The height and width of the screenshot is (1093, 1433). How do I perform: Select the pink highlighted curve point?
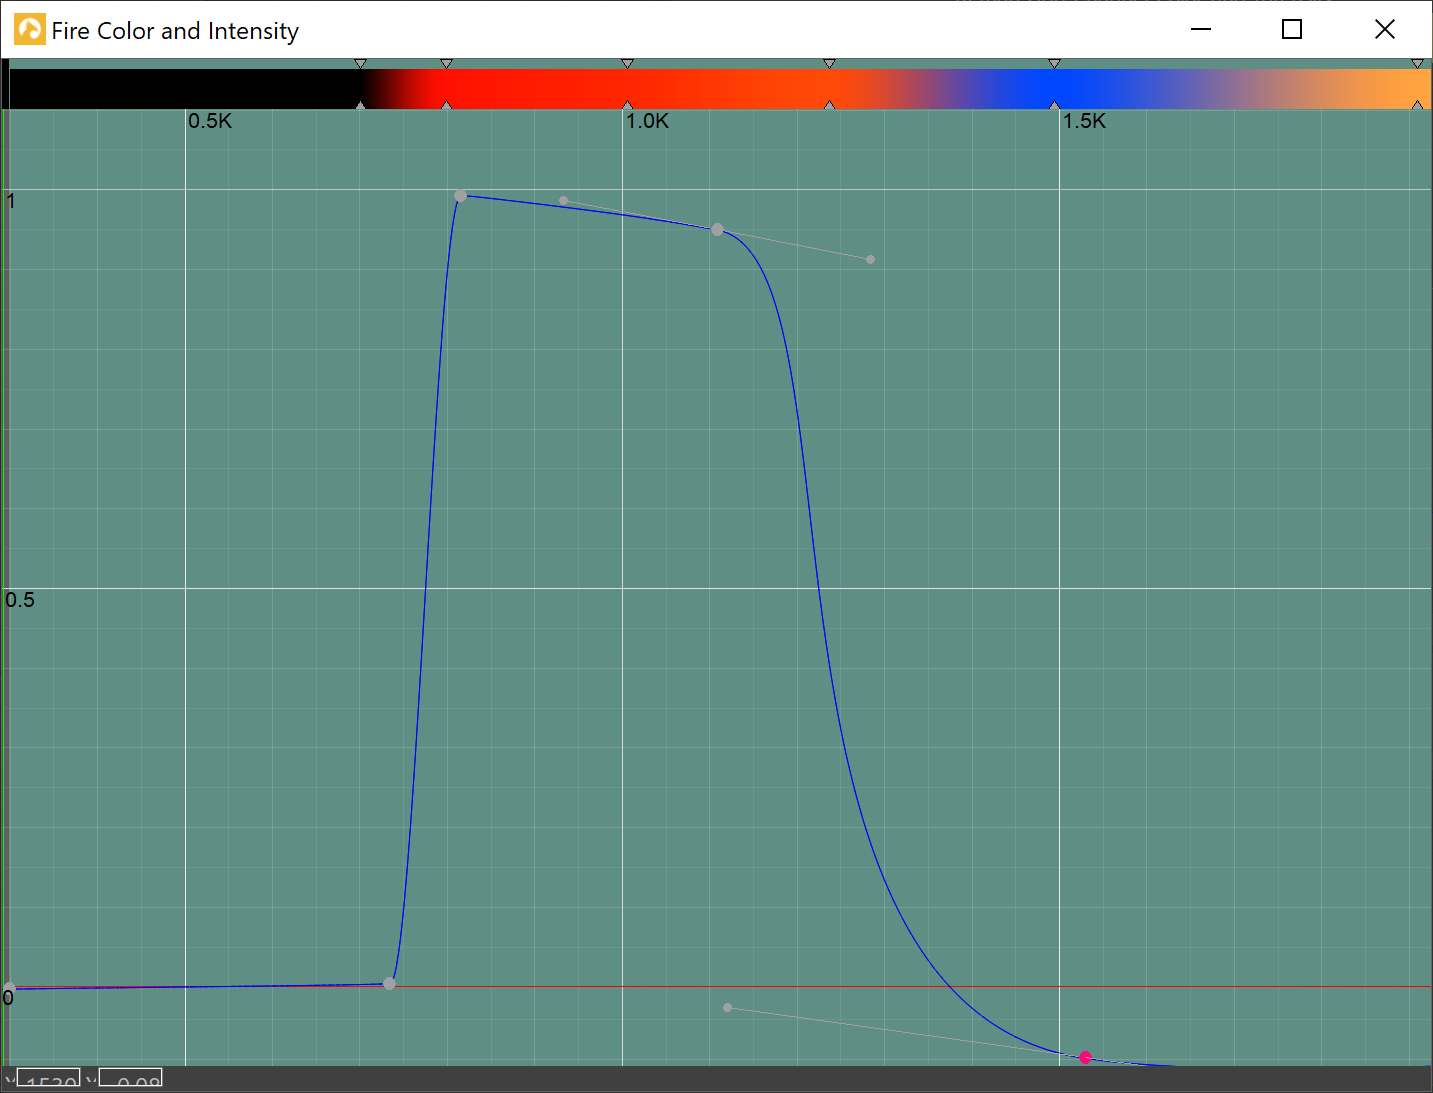pos(1085,1057)
